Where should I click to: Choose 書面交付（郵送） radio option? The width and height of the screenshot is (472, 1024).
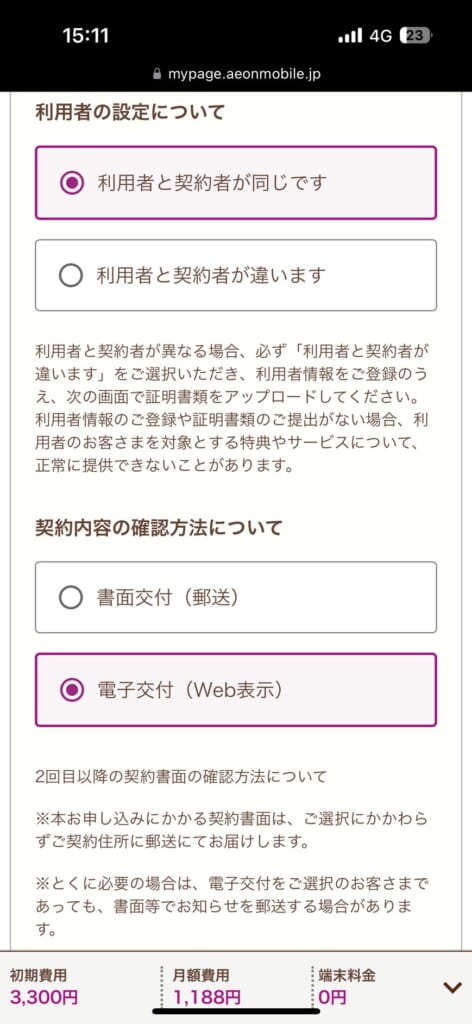(x=71, y=598)
